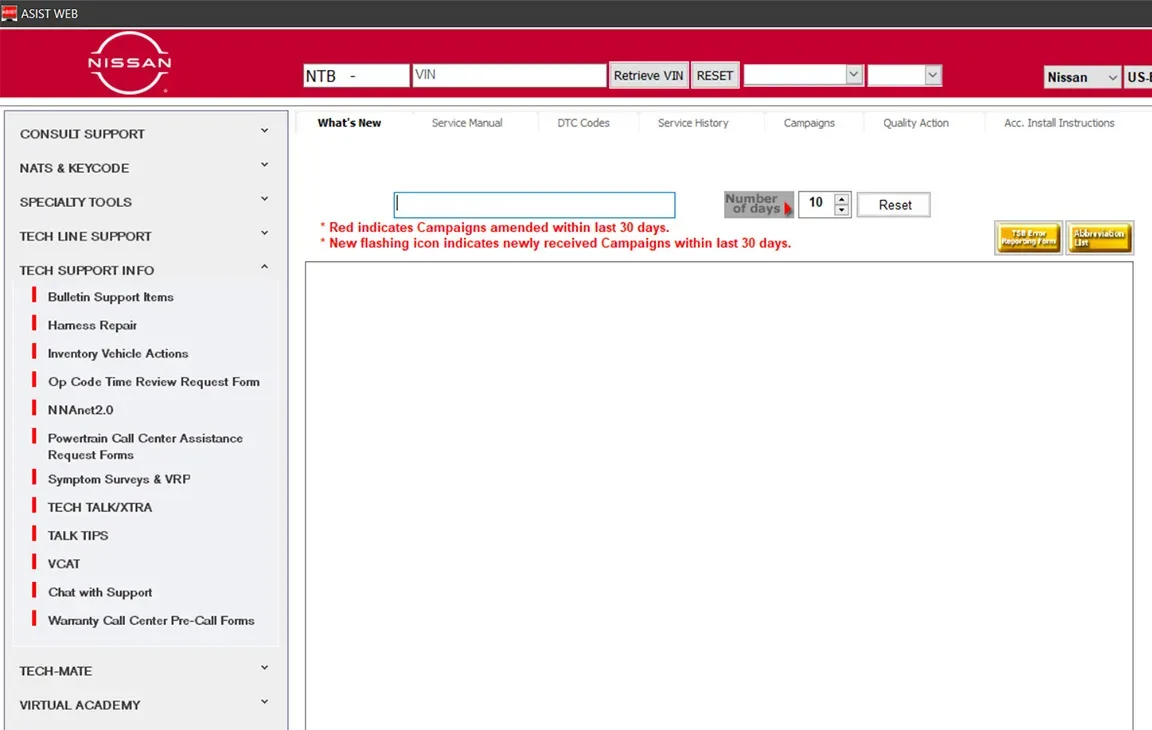Open Op Code Time Review Request Form
This screenshot has height=730, width=1152.
point(154,381)
